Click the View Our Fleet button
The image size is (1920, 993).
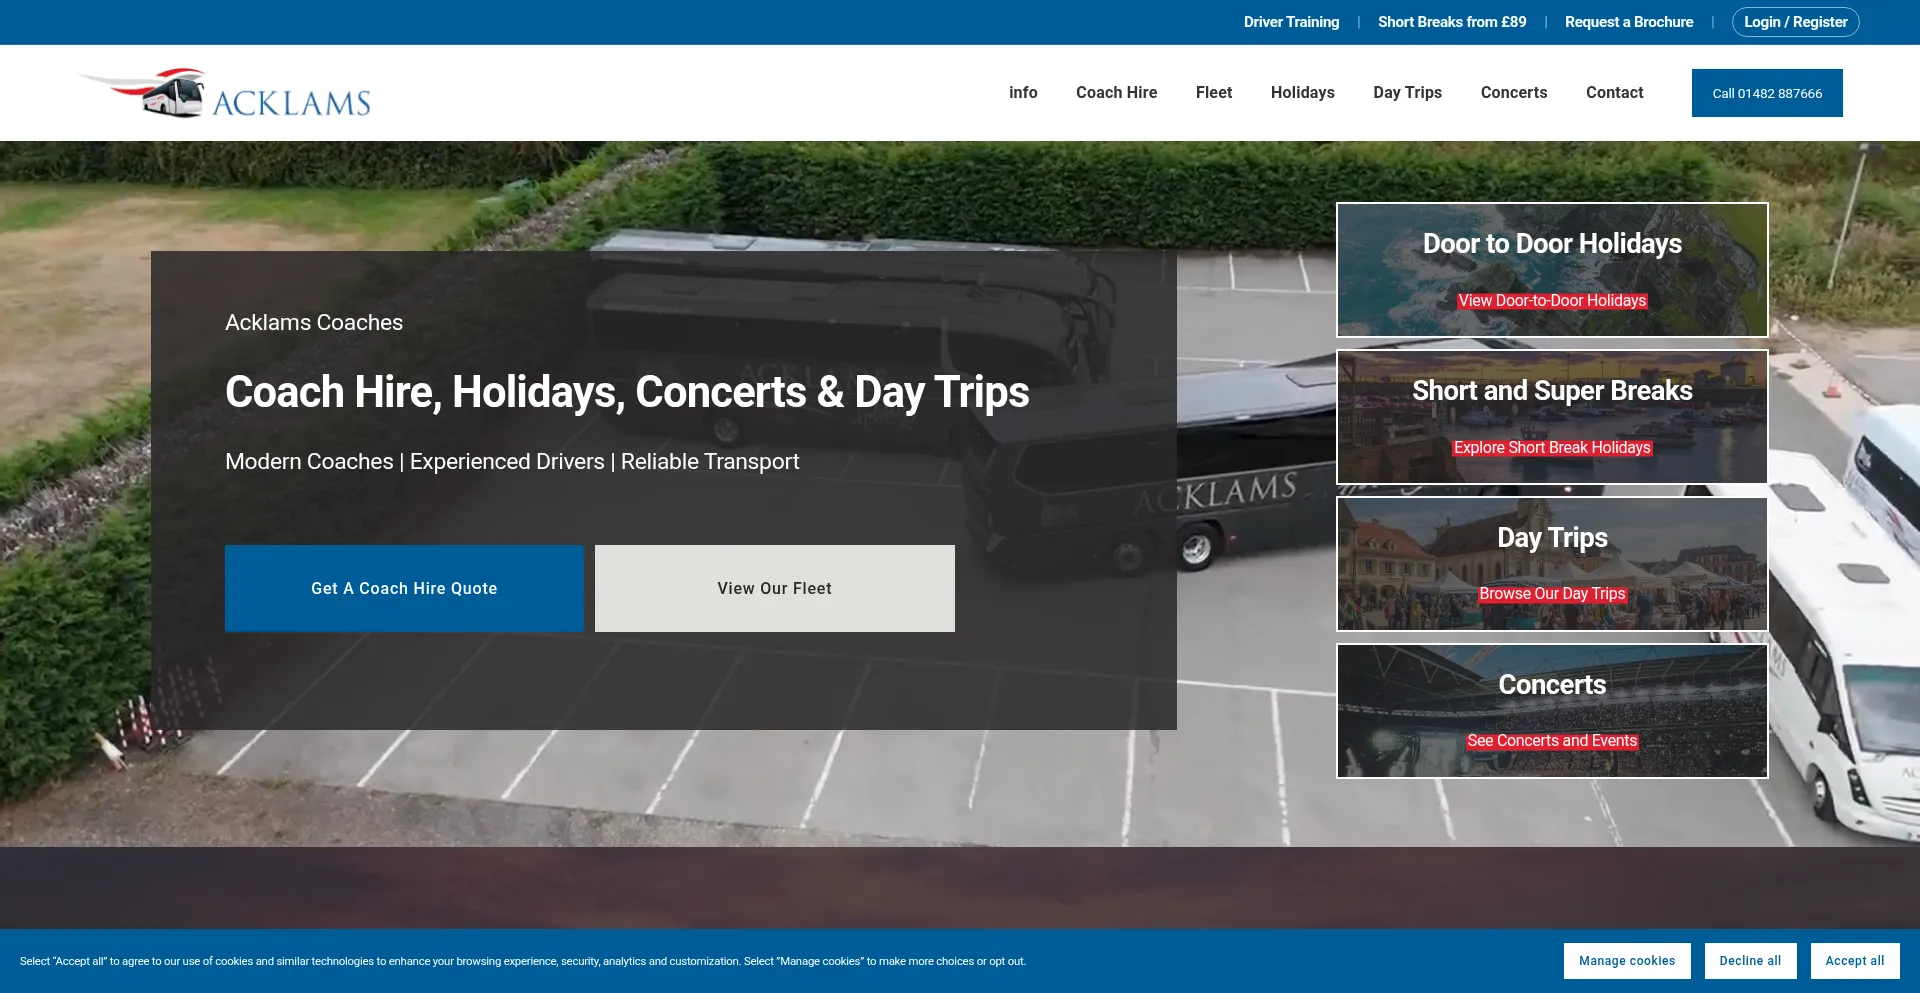775,588
